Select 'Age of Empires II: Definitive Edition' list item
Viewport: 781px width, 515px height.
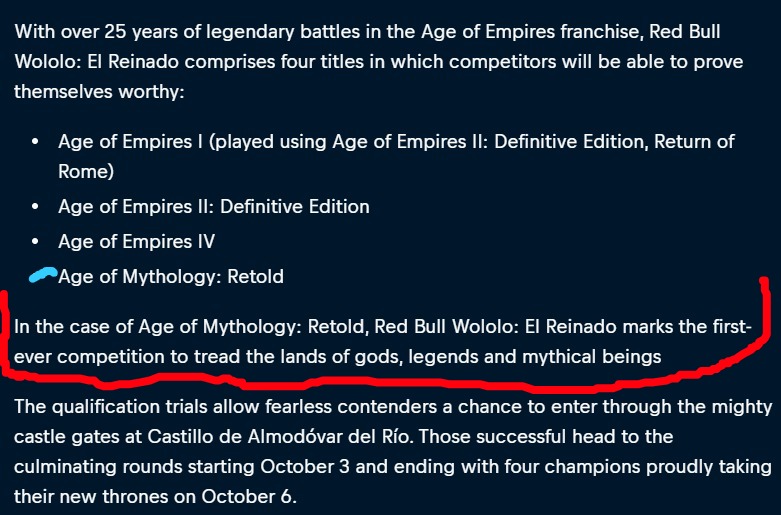tap(214, 207)
